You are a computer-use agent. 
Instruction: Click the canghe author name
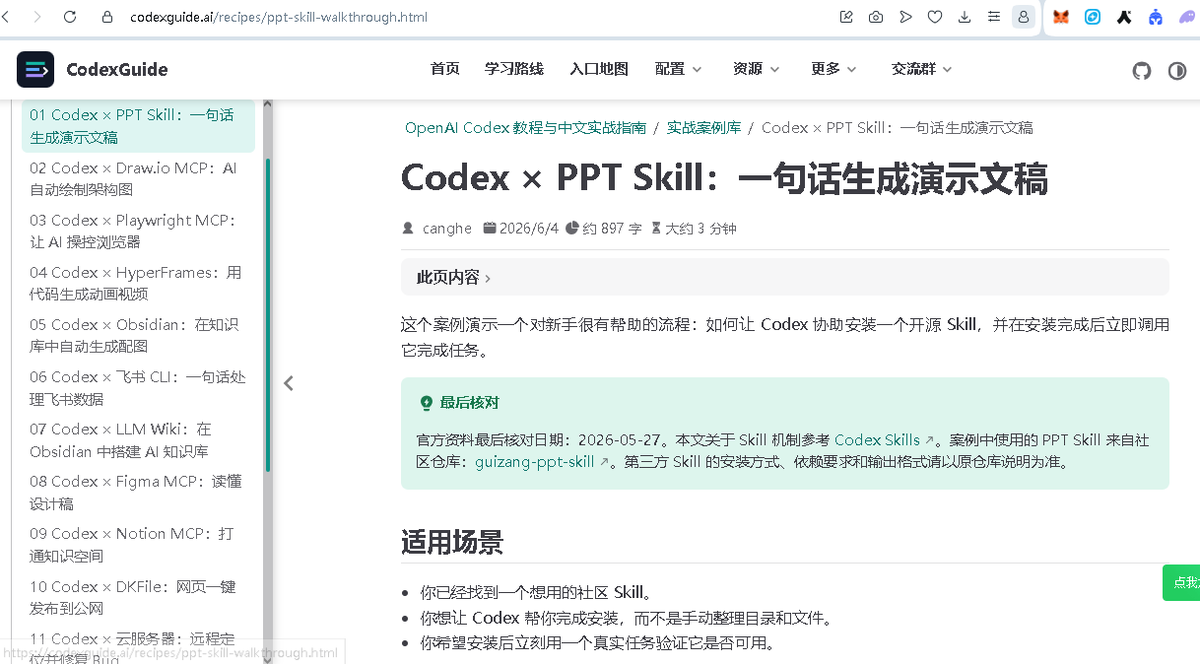point(447,228)
